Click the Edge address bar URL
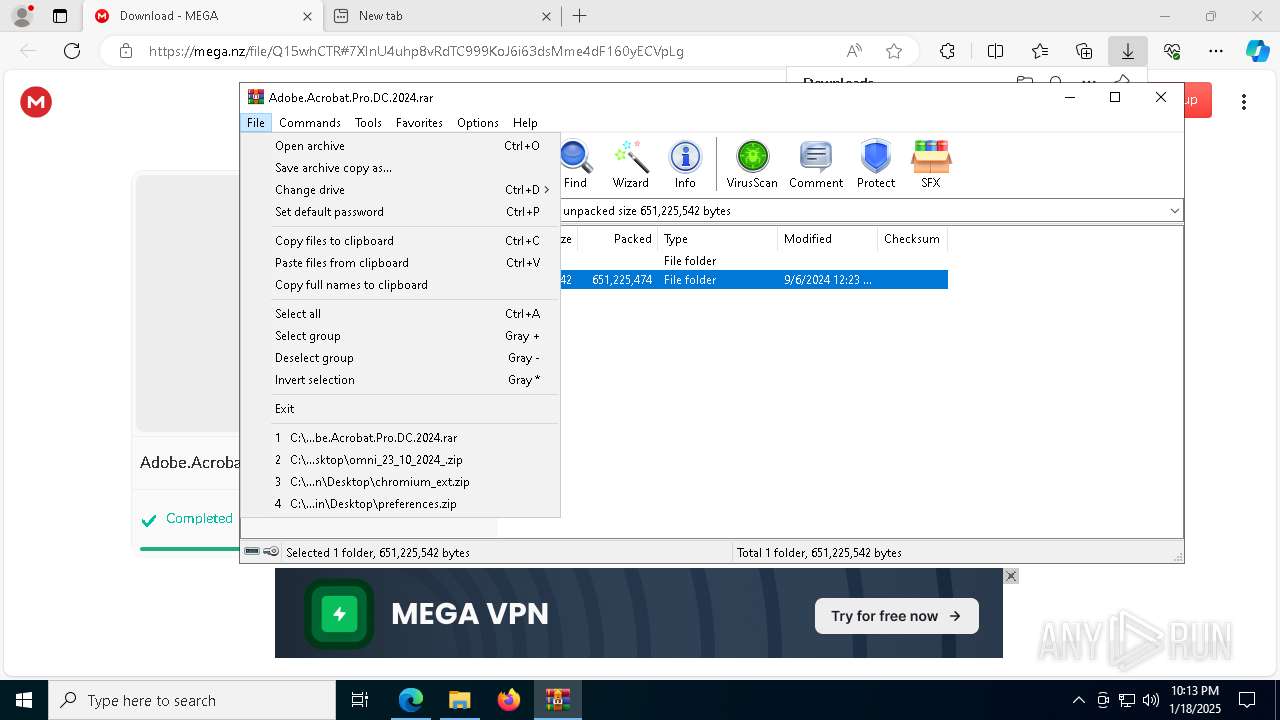The width and height of the screenshot is (1280, 720). pos(416,51)
